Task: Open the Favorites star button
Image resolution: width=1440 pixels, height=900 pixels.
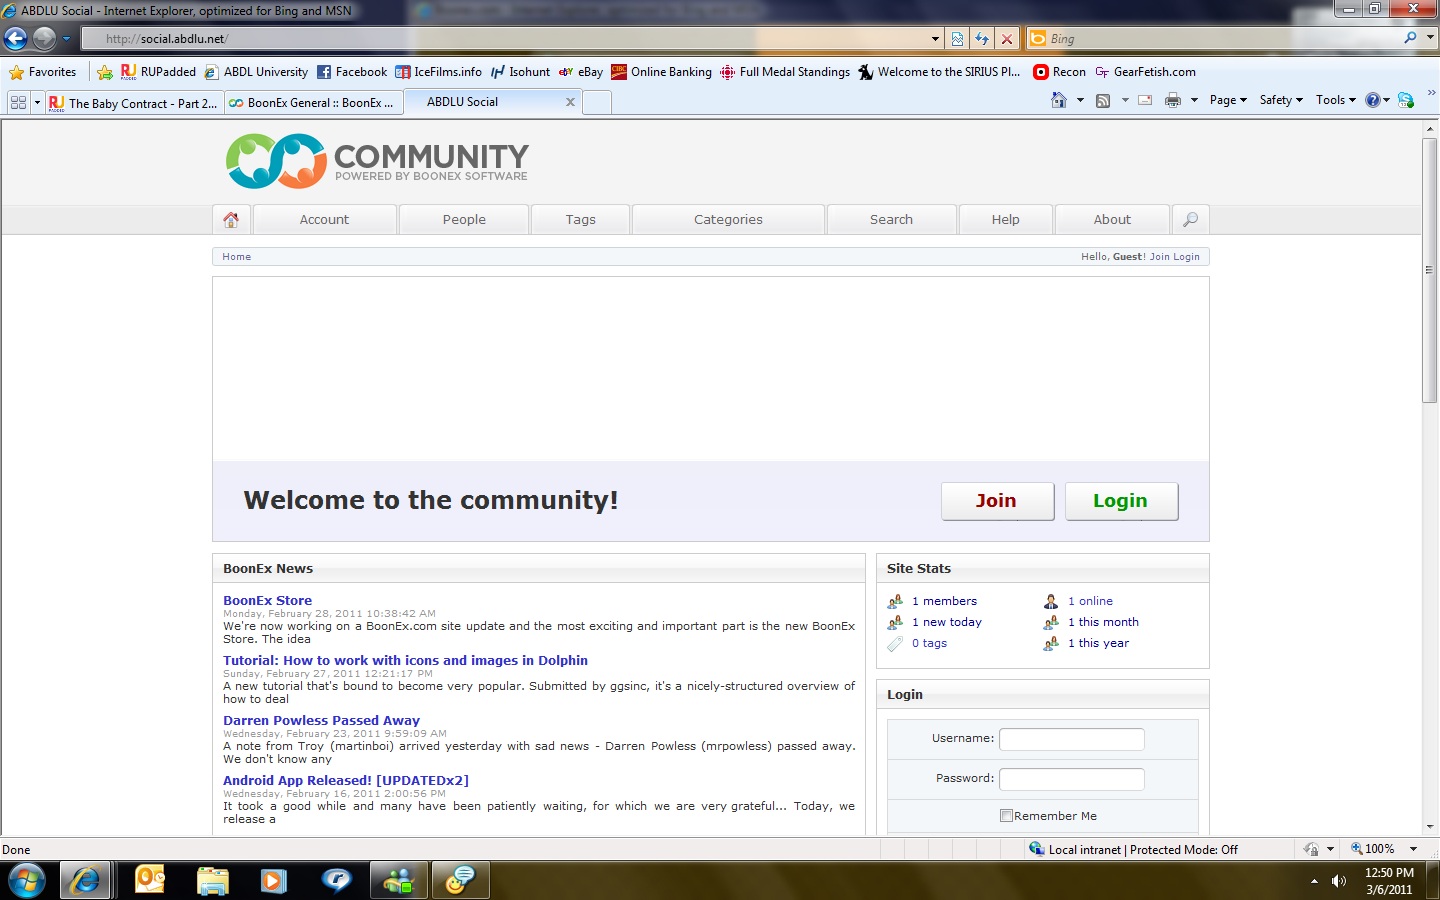Action: (43, 72)
